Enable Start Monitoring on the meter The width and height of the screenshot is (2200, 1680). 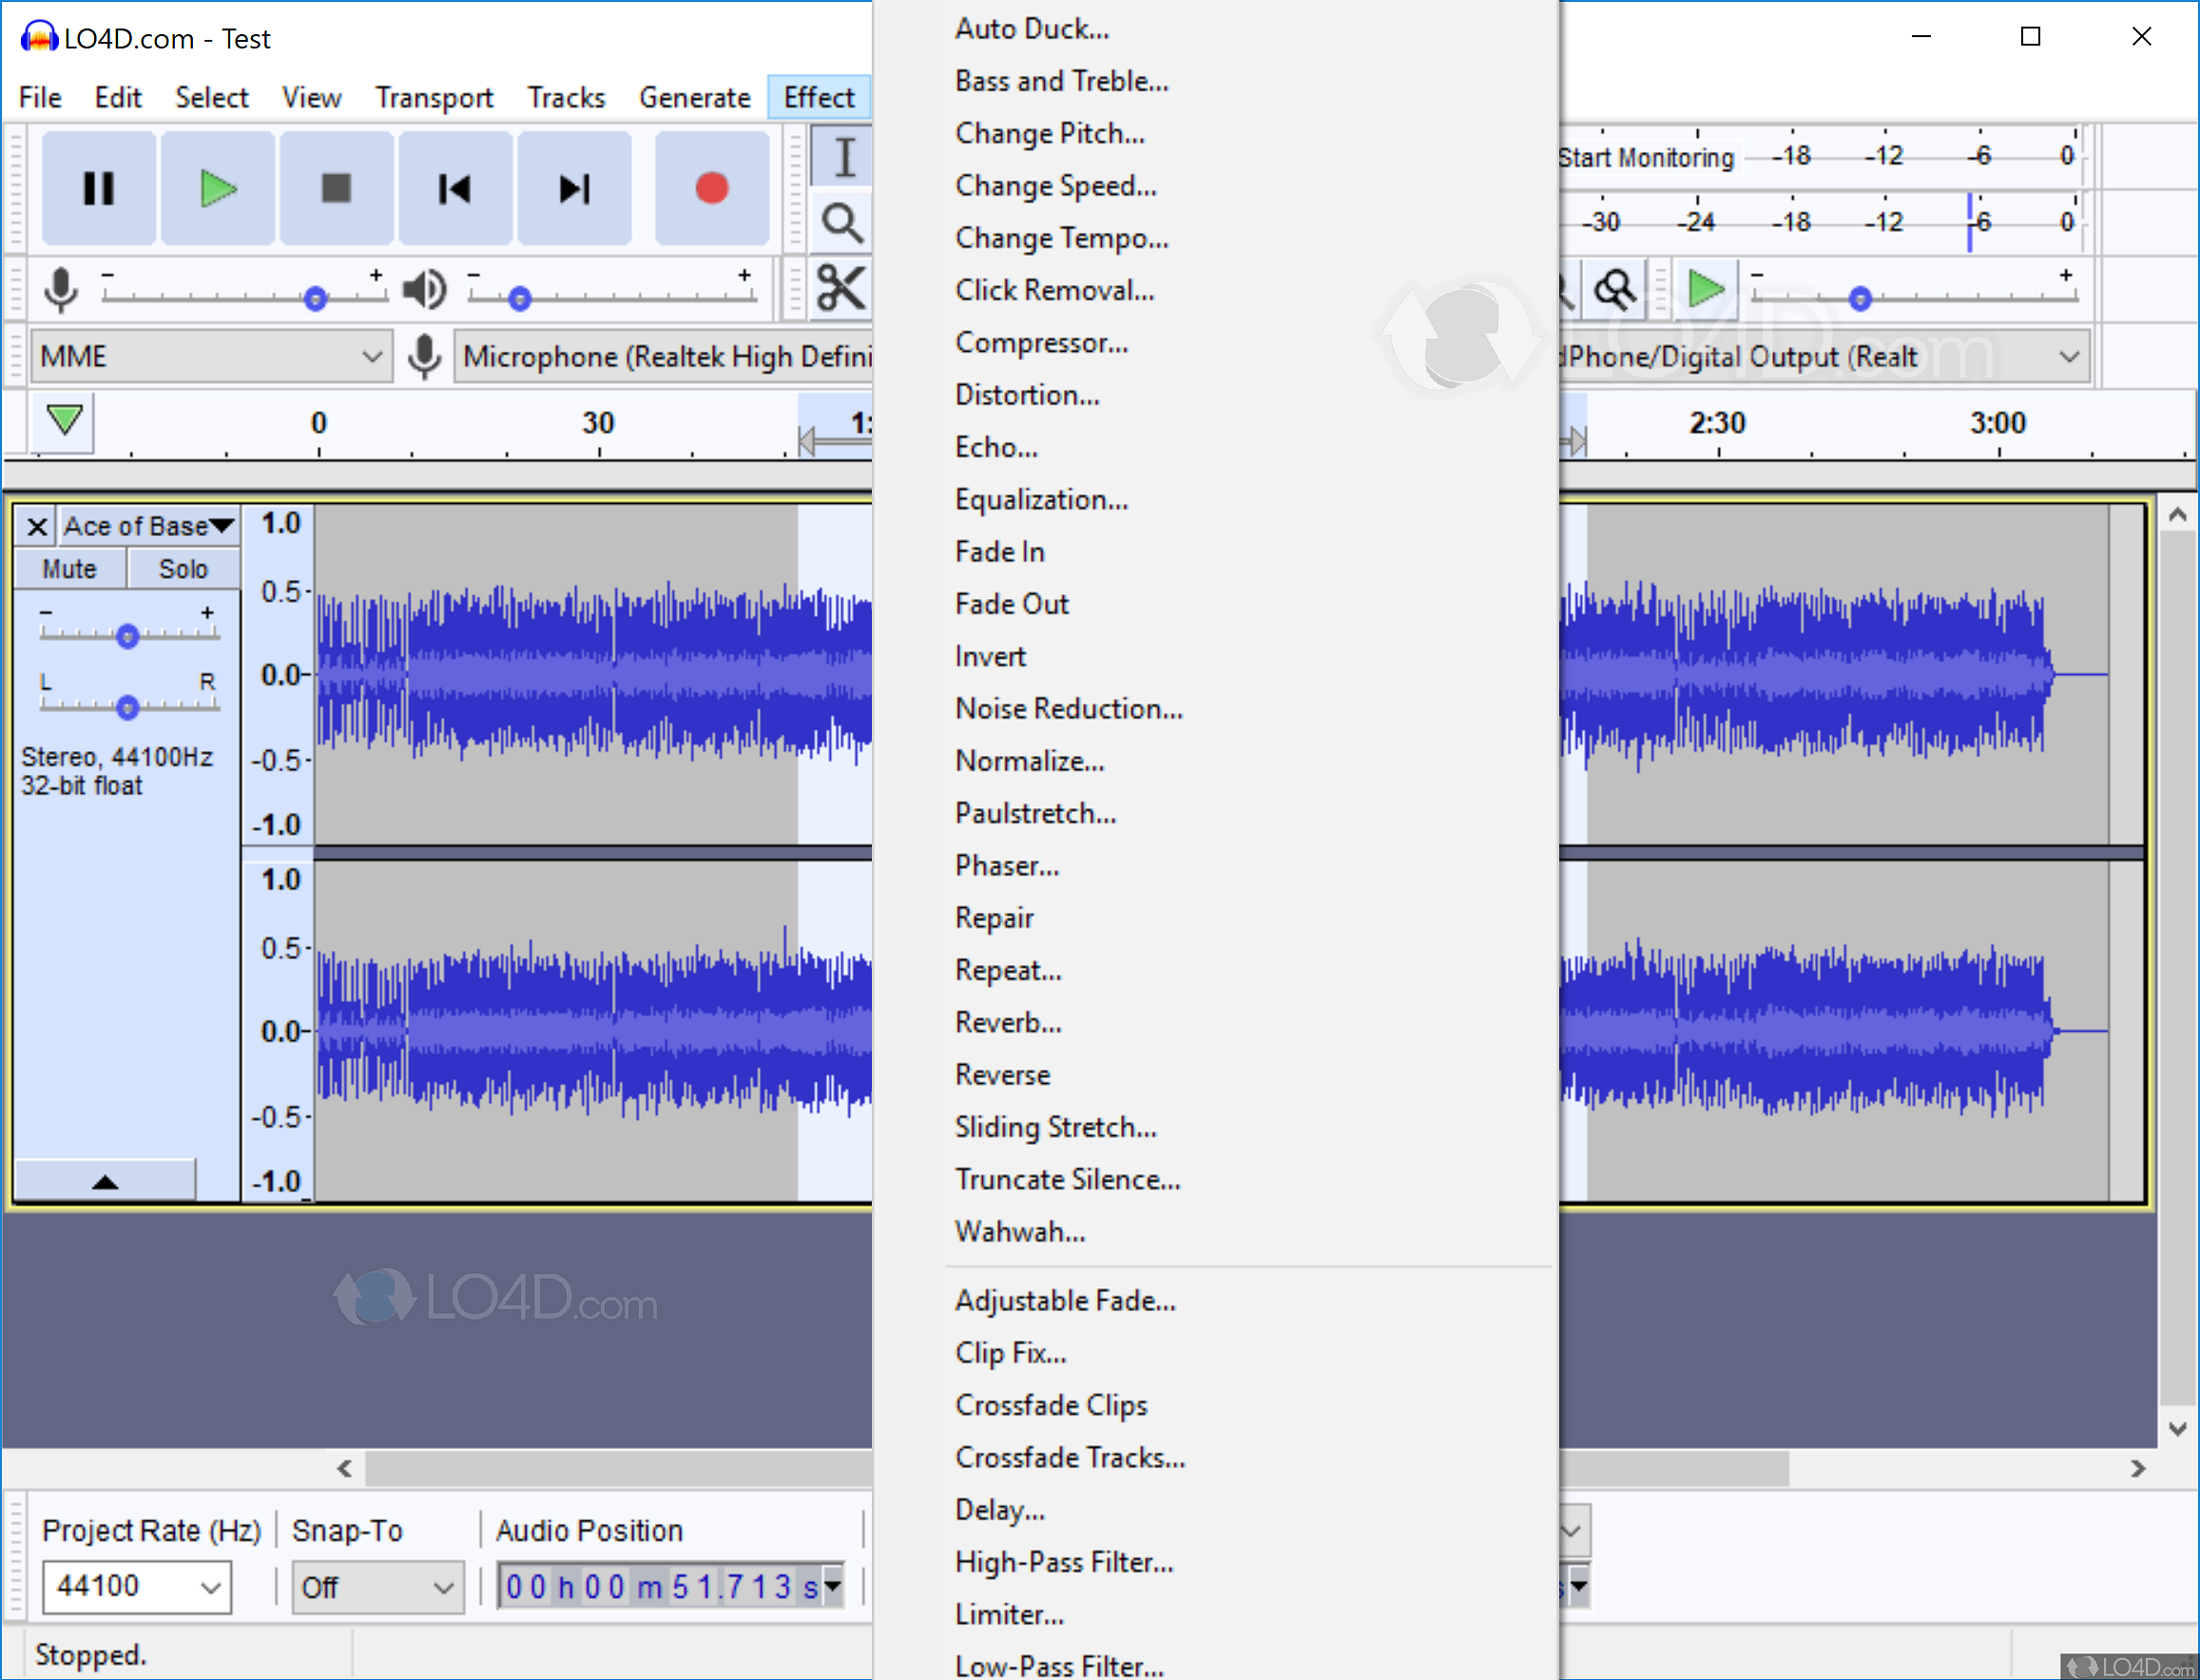click(x=1646, y=156)
